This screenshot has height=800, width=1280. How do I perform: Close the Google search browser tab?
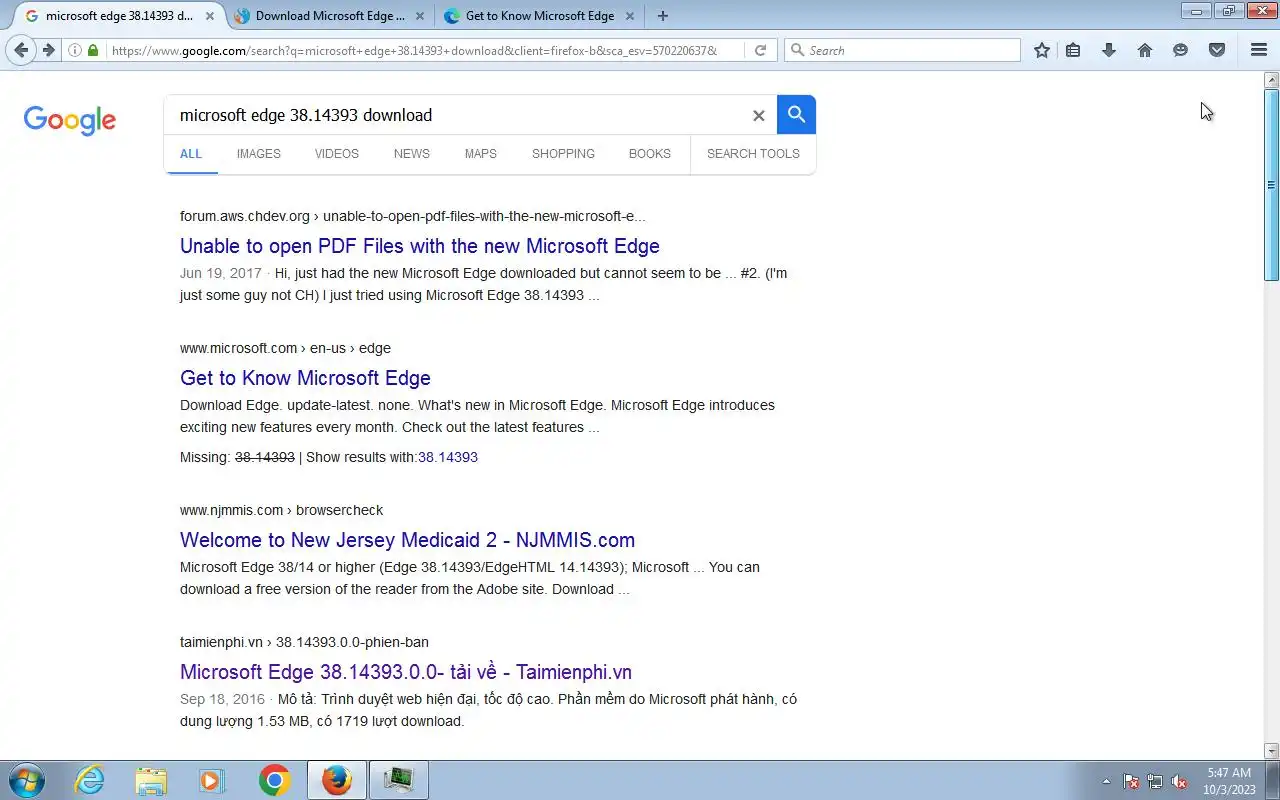(x=208, y=16)
